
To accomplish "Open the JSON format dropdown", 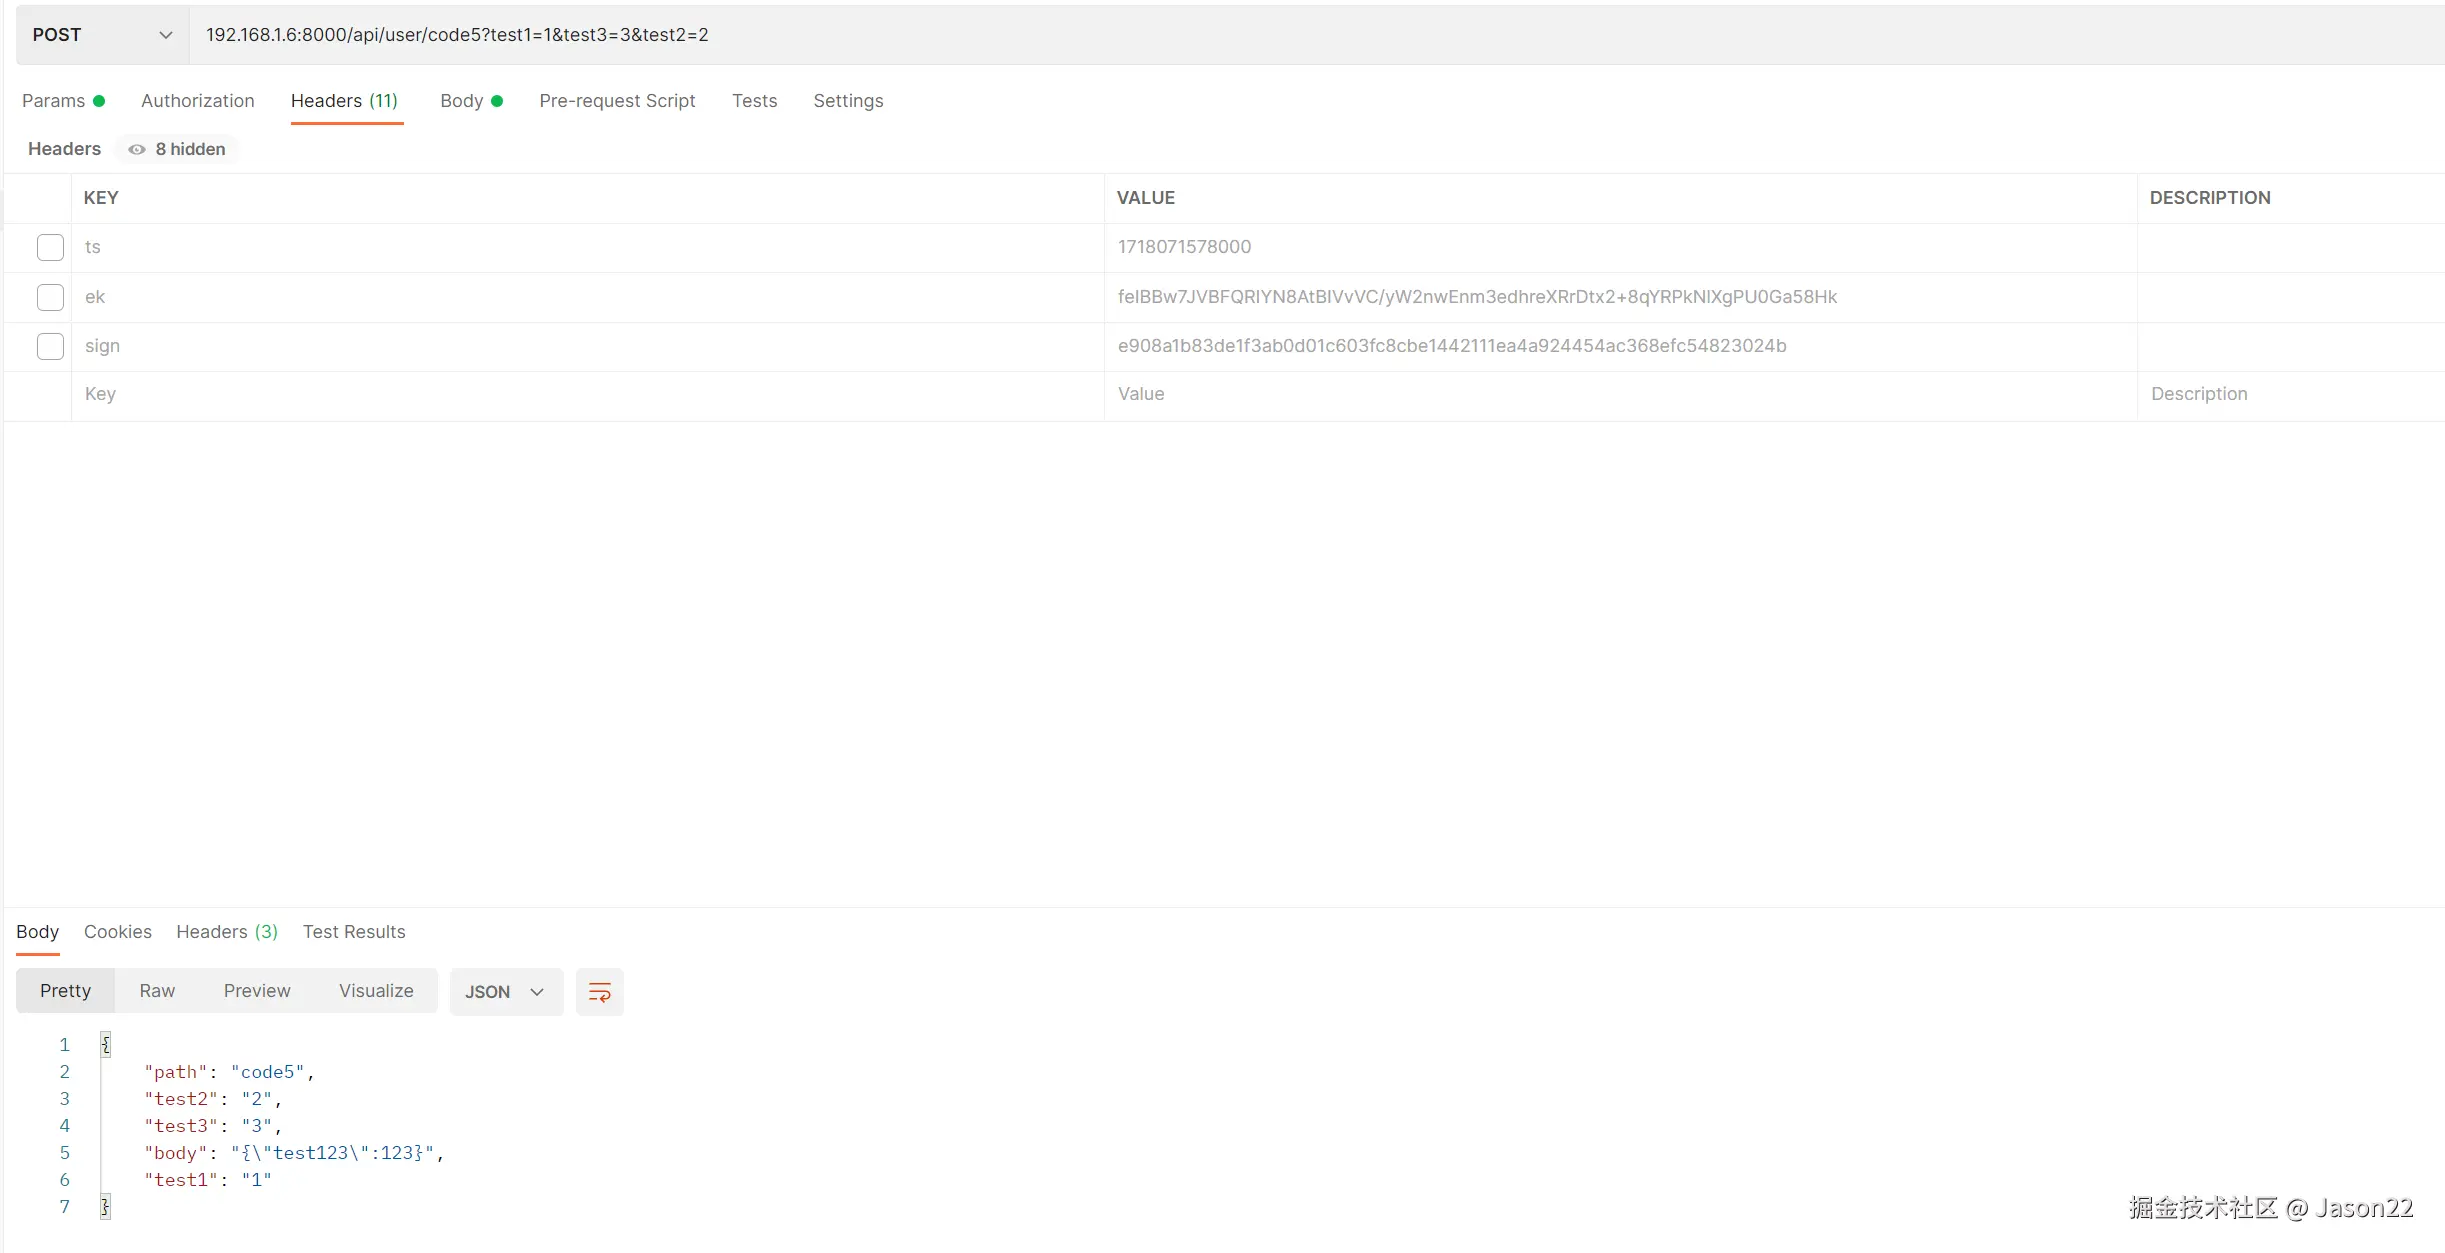I will (505, 991).
